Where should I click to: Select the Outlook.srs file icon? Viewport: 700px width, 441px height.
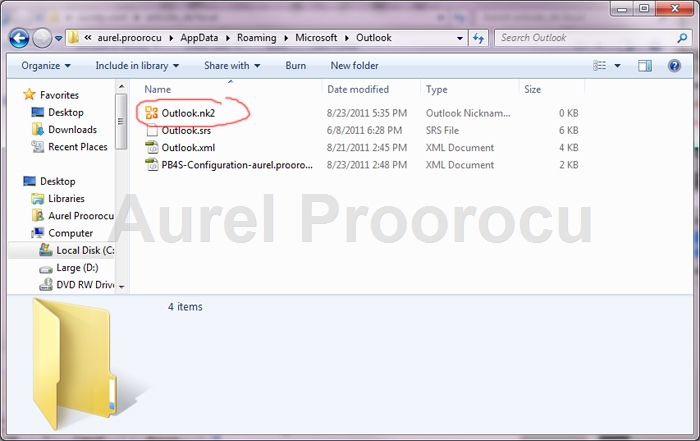pyautogui.click(x=152, y=131)
